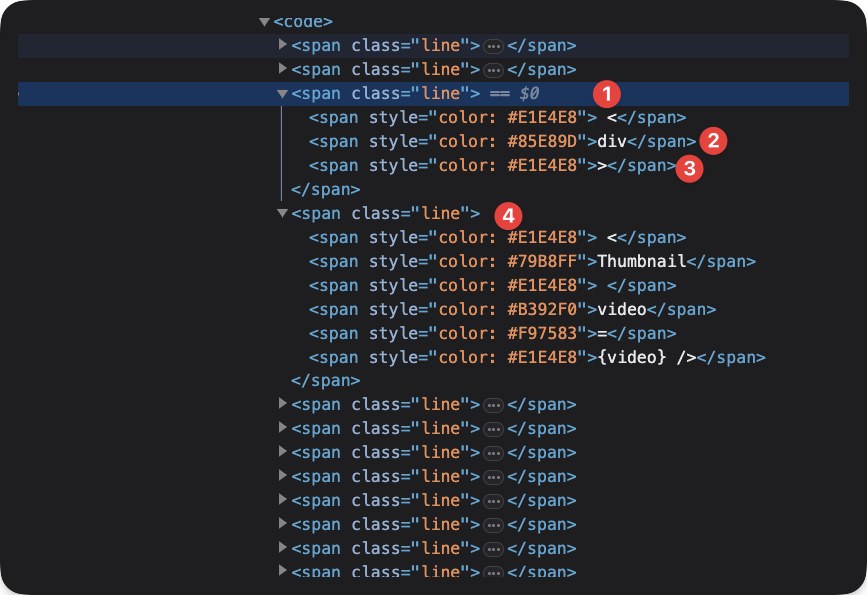Click ellipsis on first line span below Thumbnail block
Viewport: 867px width, 595px height.
tap(492, 404)
